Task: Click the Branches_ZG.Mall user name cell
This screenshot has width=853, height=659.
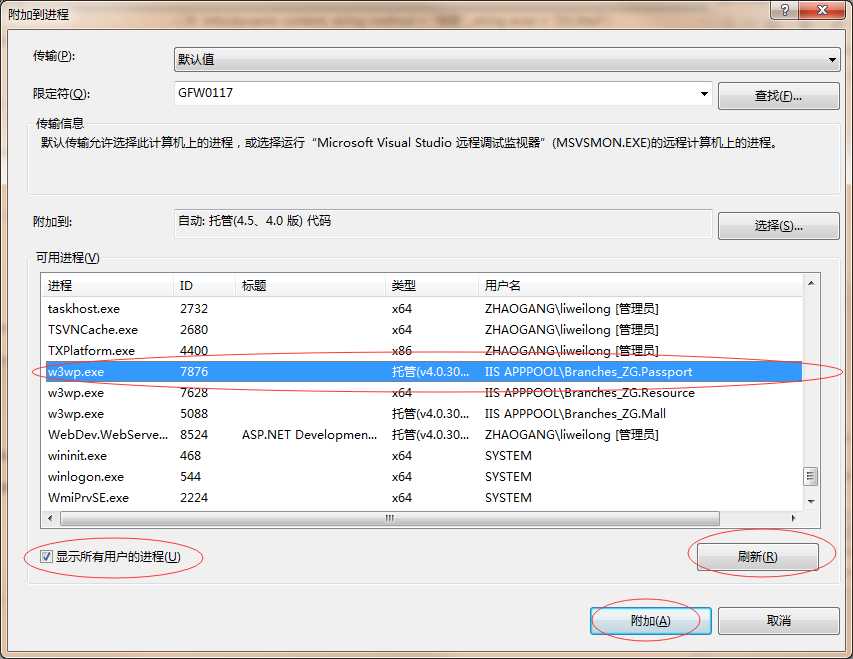Action: (x=575, y=414)
